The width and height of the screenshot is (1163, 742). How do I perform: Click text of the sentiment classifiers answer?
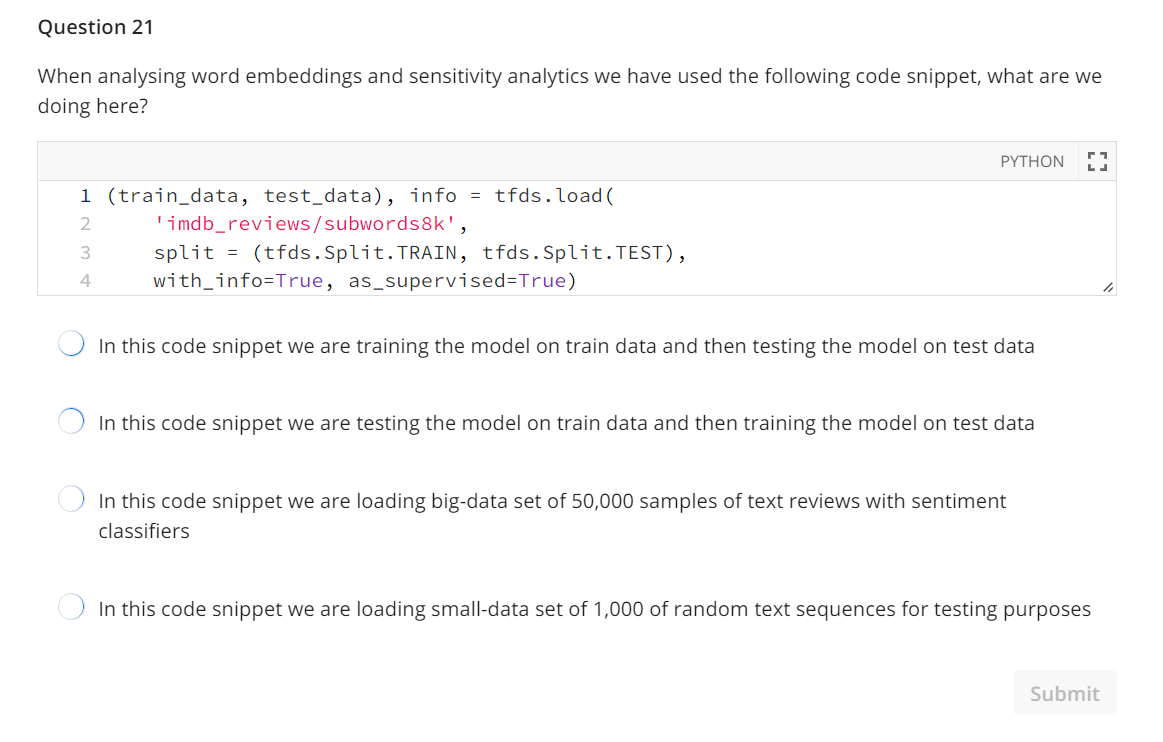coord(553,516)
